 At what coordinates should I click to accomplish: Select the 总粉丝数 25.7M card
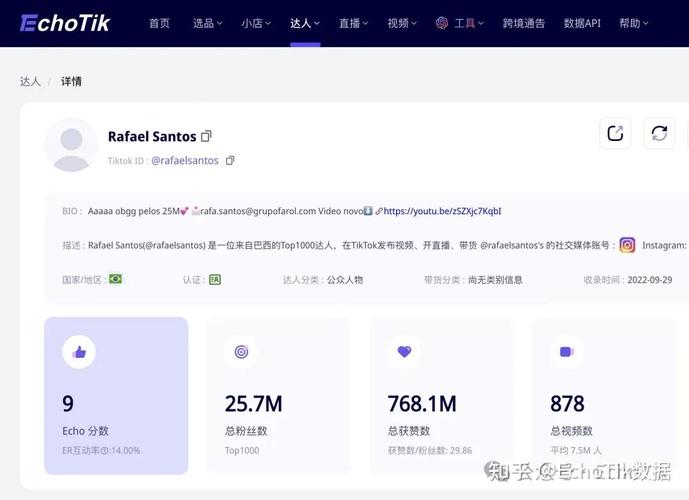coord(279,396)
